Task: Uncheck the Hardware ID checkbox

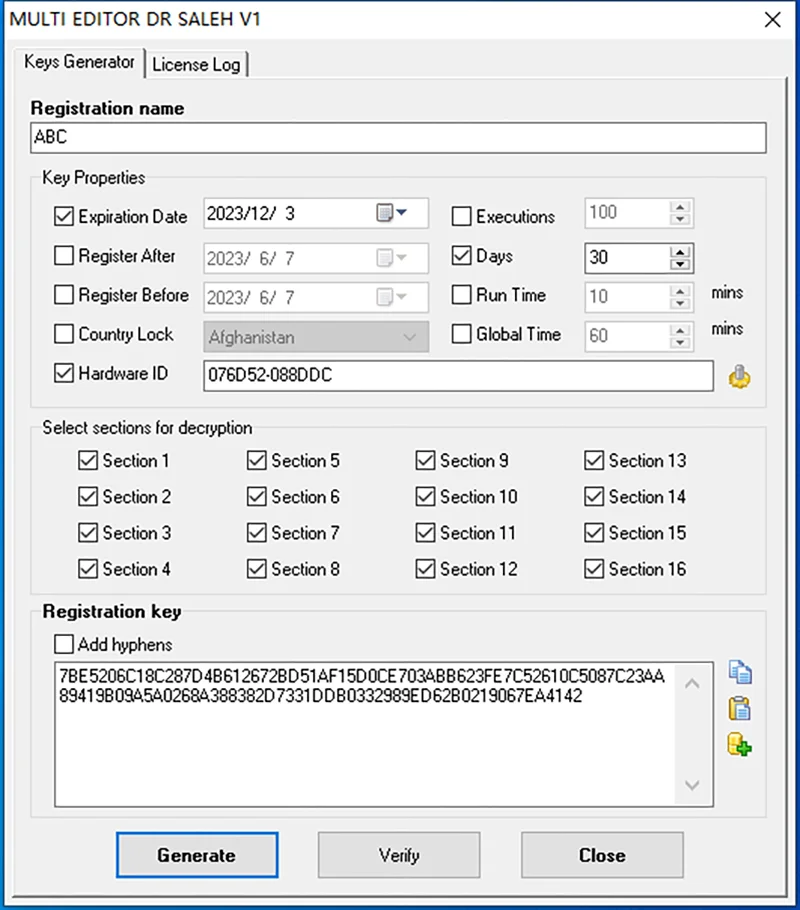Action: point(64,373)
